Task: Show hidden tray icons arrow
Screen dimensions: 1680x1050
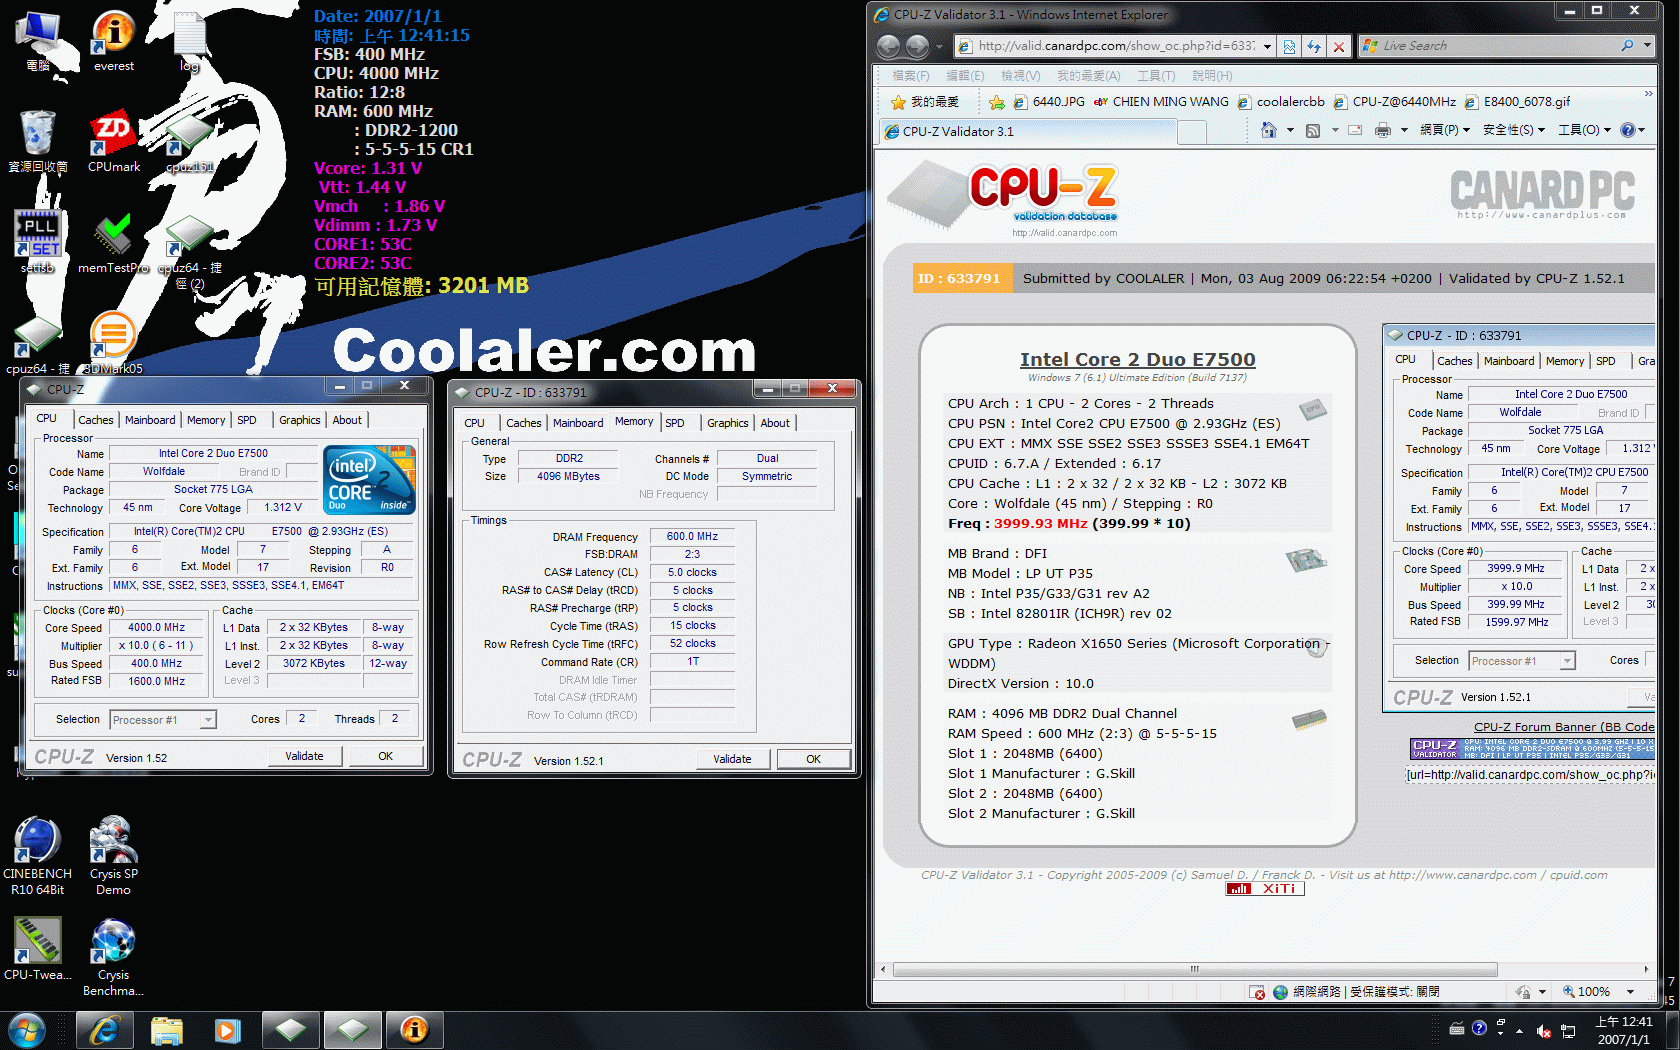Action: 1520,1031
